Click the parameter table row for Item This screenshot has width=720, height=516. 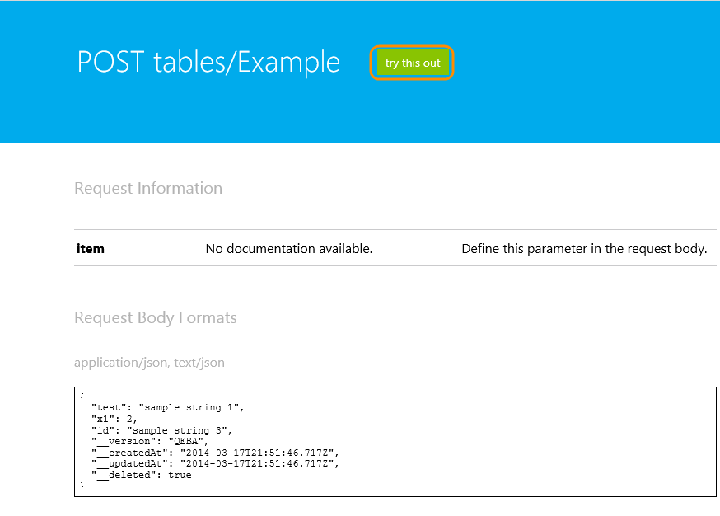395,248
